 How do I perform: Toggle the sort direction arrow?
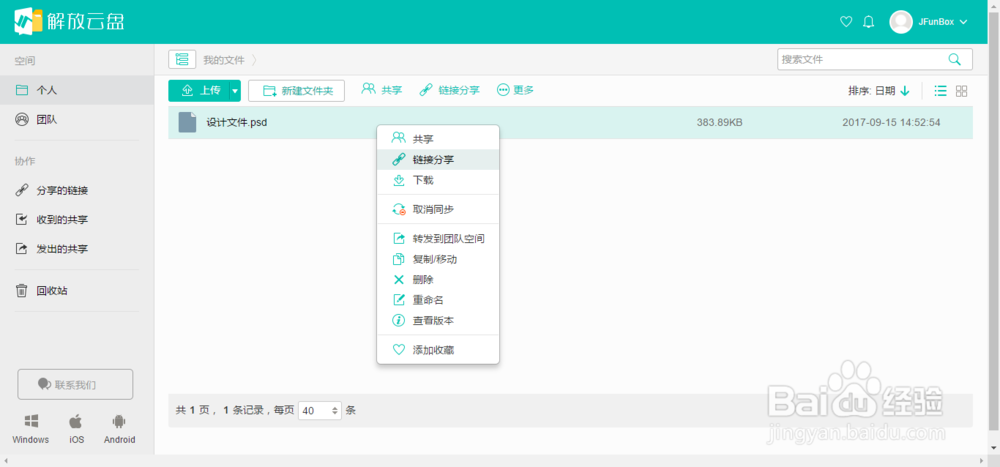pyautogui.click(x=905, y=91)
